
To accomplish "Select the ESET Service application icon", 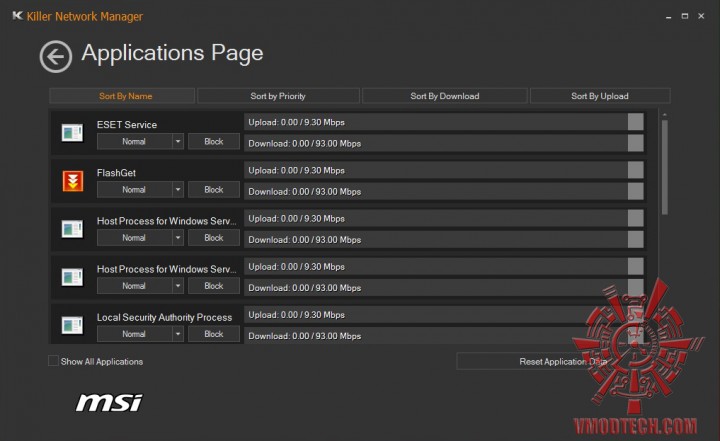I will (73, 133).
